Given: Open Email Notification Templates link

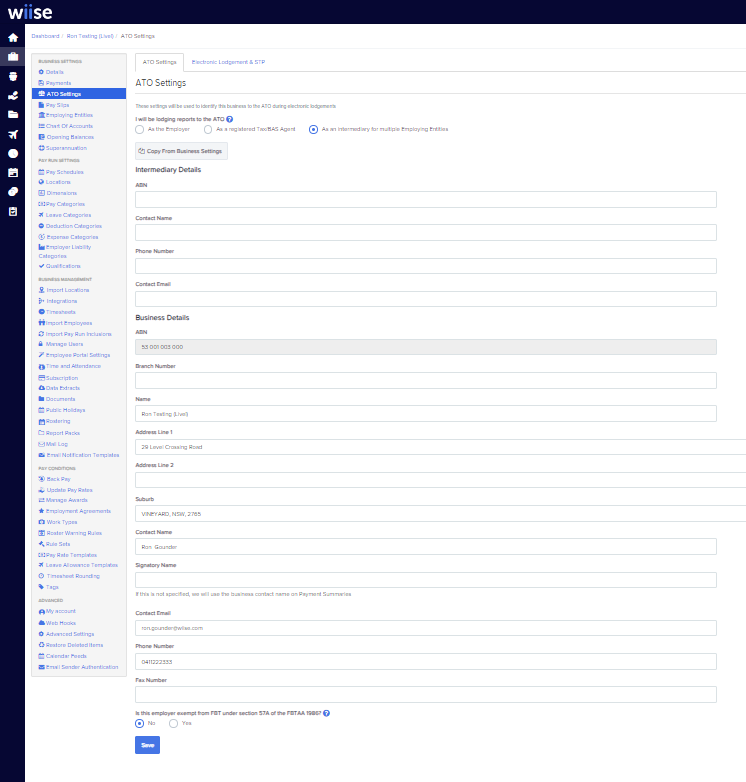Looking at the screenshot, I should coord(83,455).
